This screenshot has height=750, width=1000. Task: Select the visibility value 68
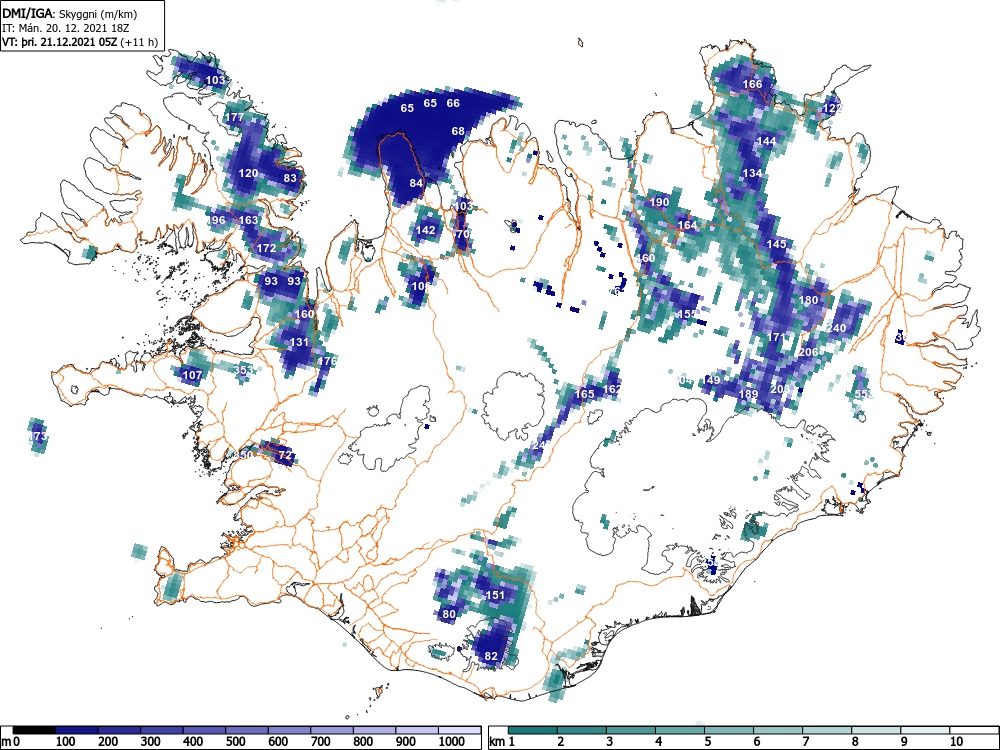click(x=458, y=131)
